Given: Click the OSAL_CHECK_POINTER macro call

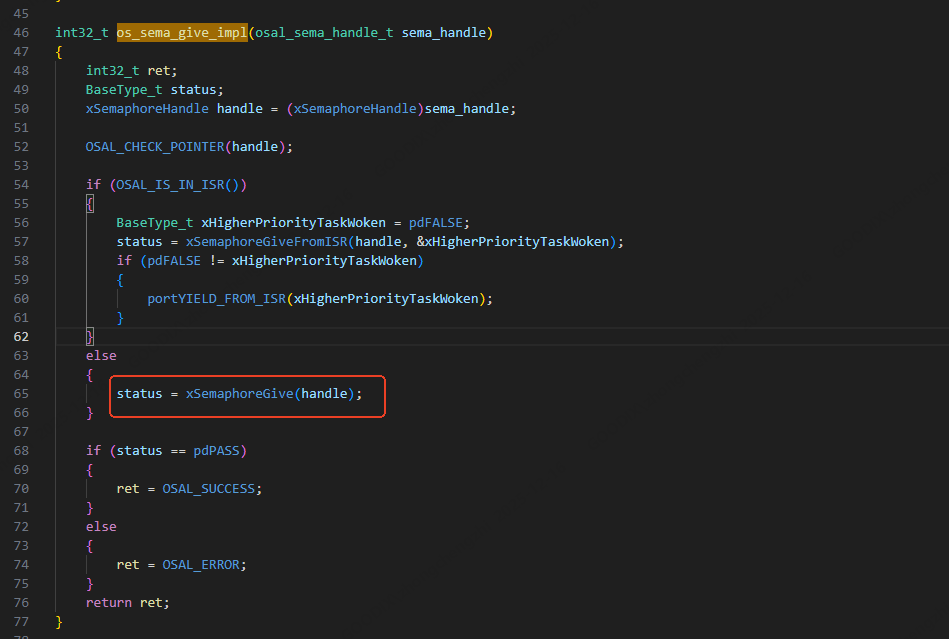Looking at the screenshot, I should (155, 147).
